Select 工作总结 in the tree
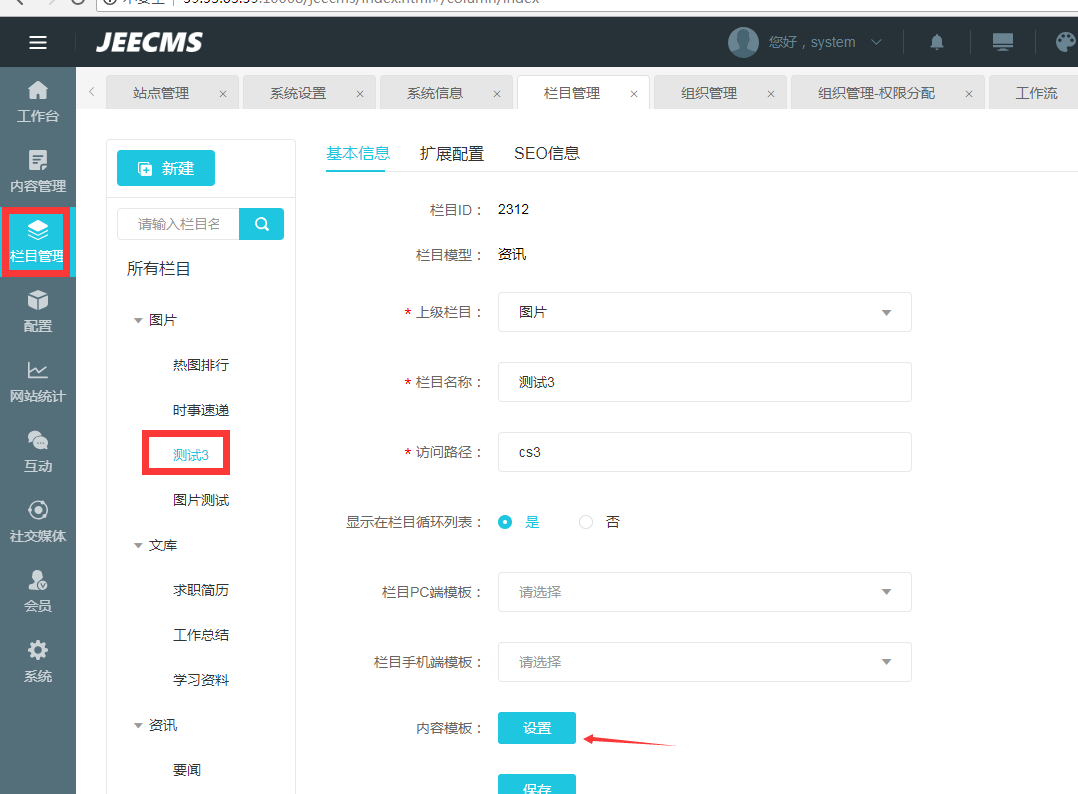Viewport: 1078px width, 794px height. [x=201, y=635]
